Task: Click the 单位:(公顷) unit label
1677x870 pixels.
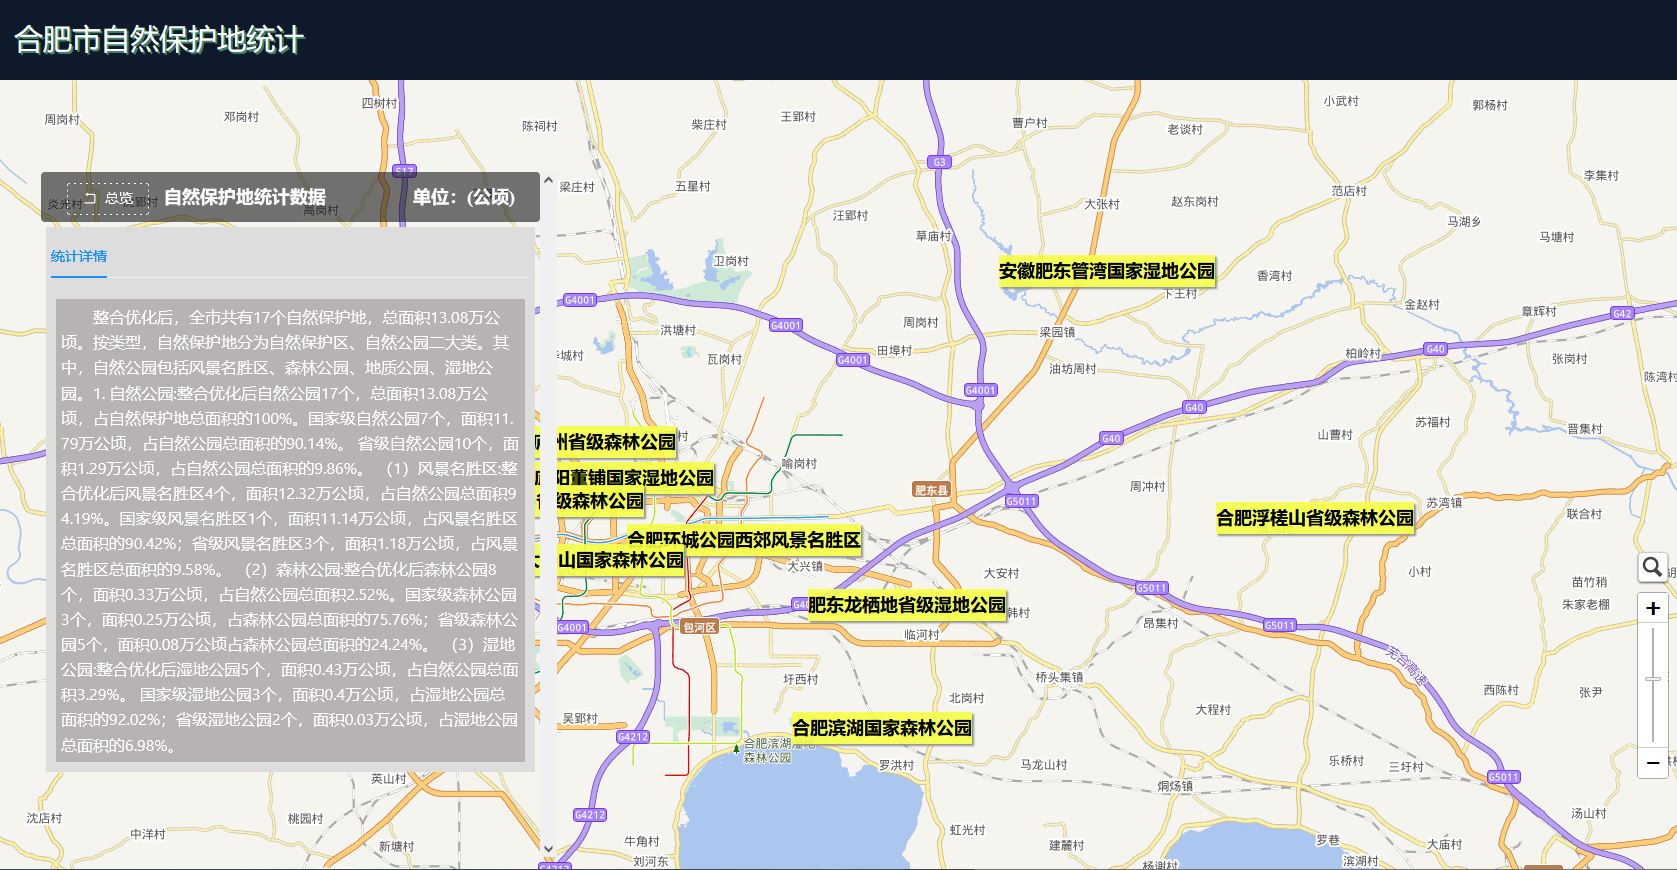Action: click(464, 197)
